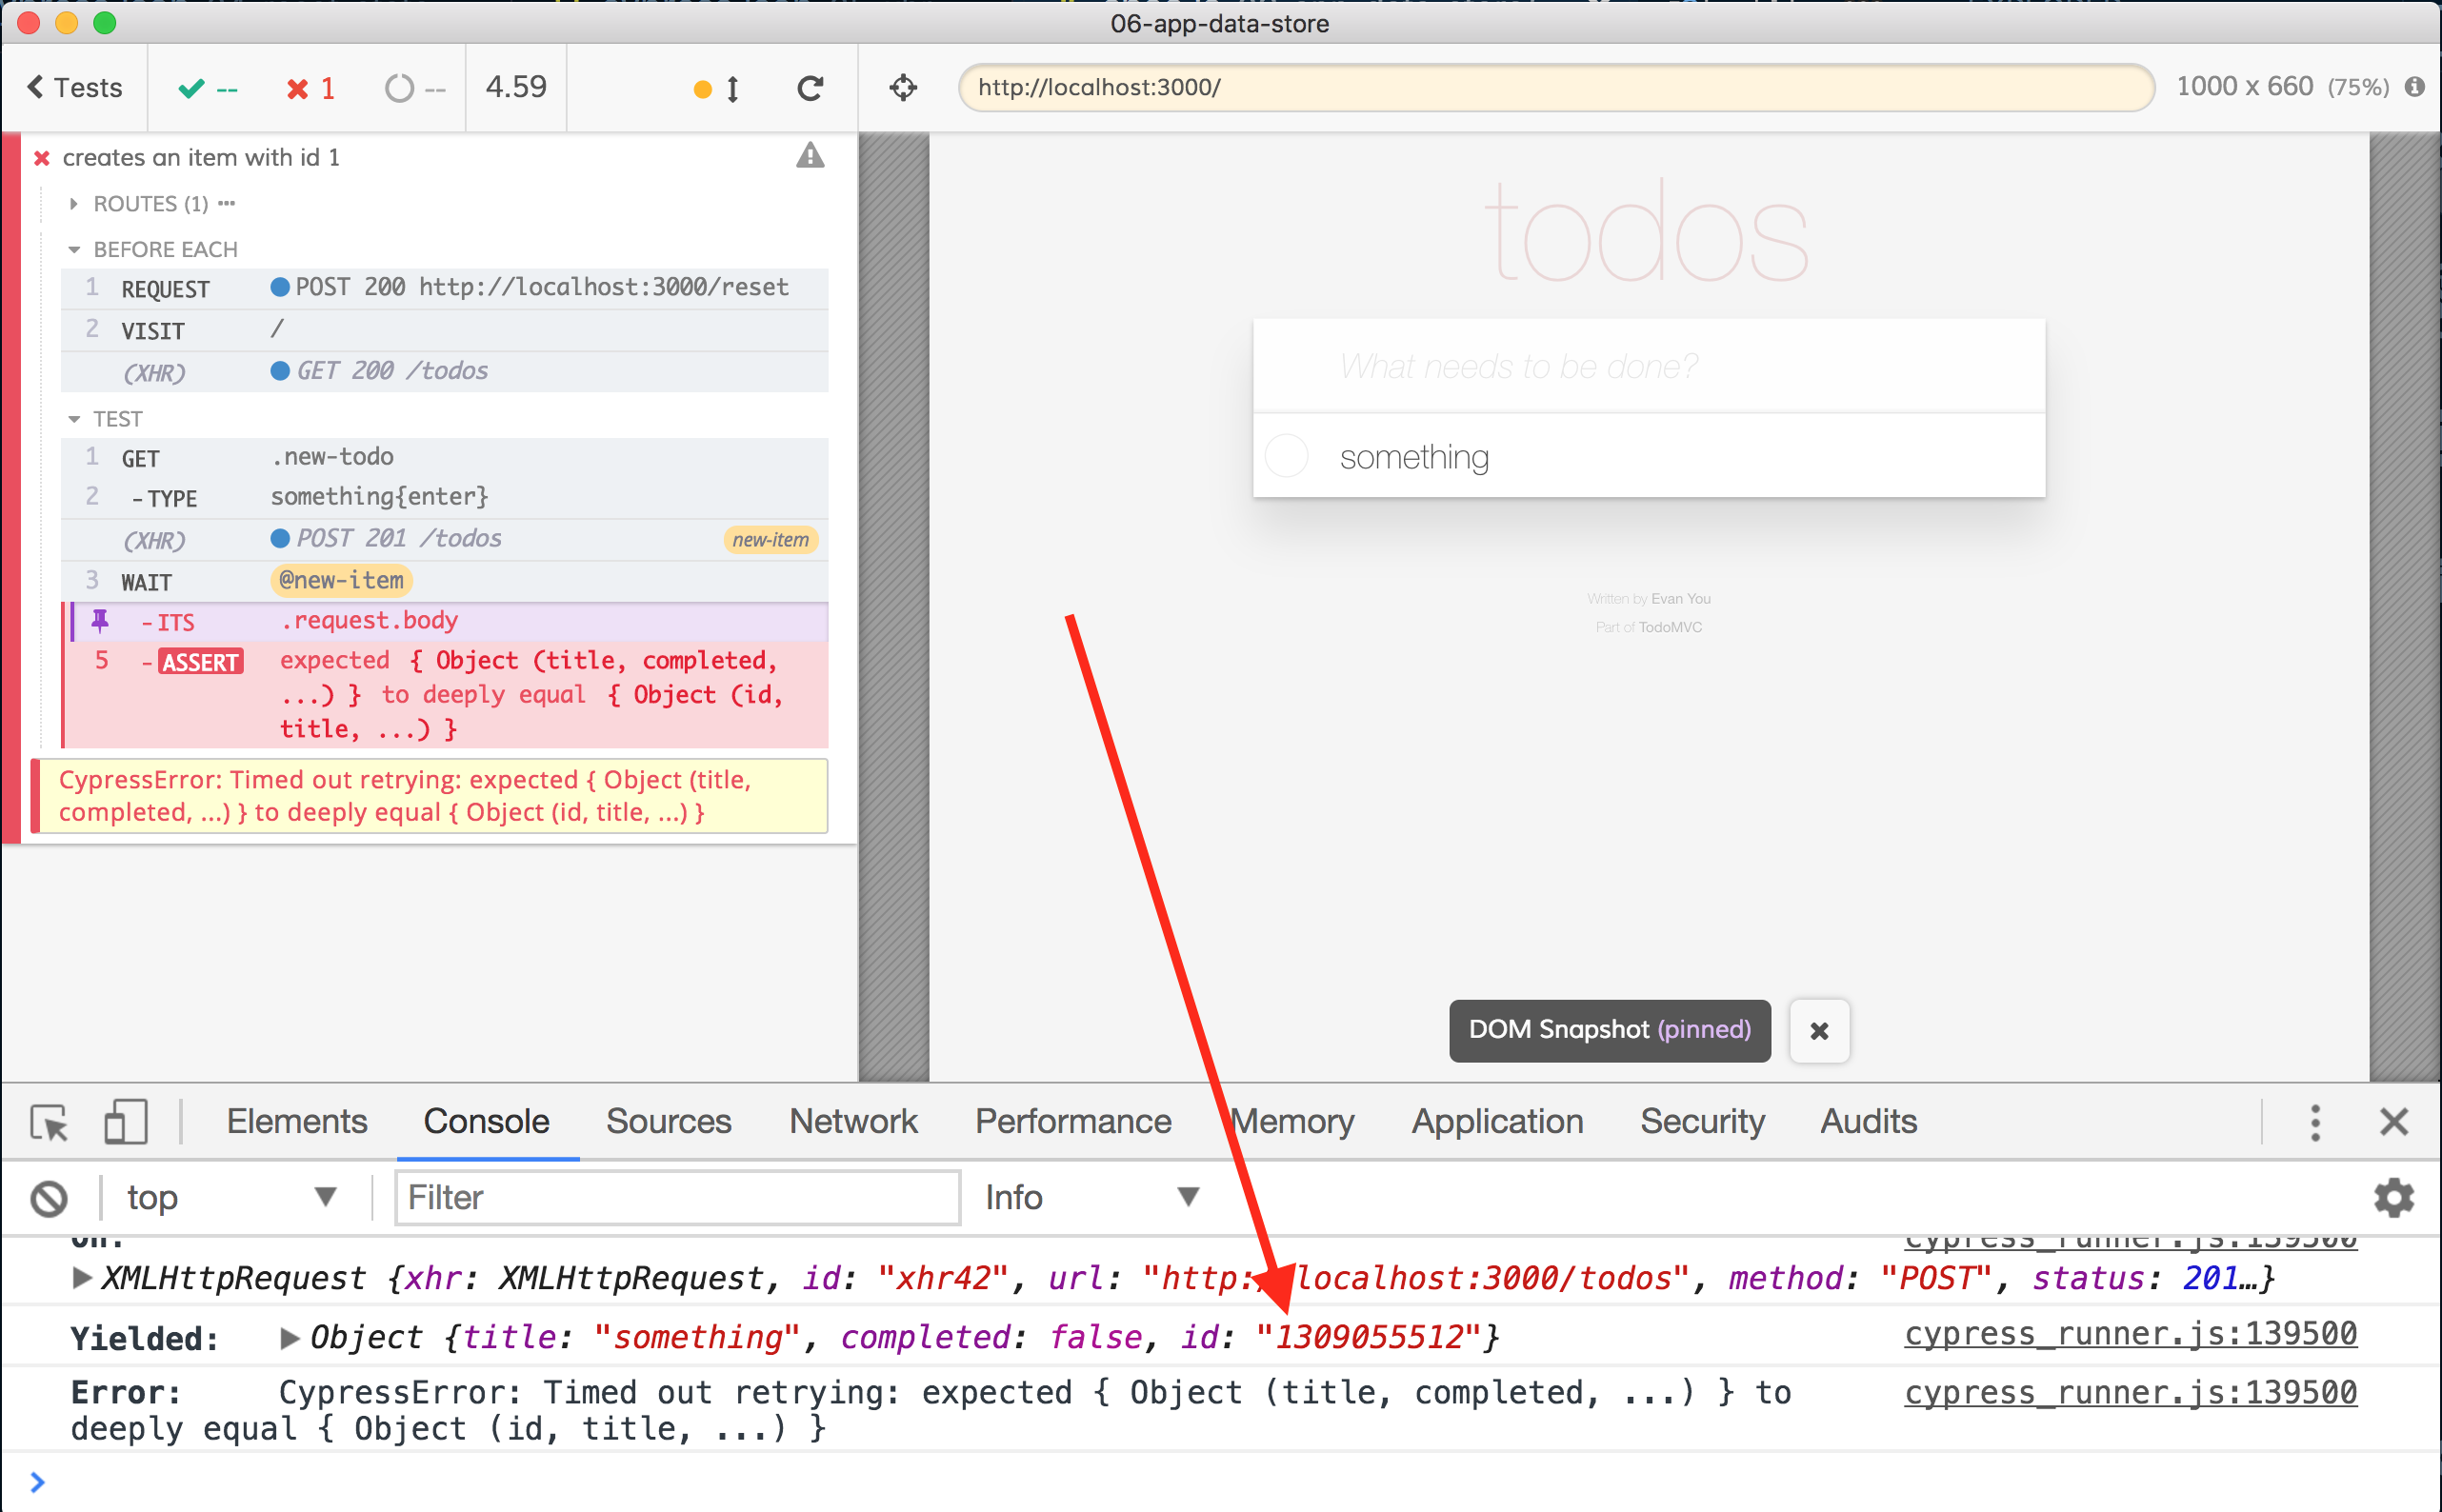Open cypress_runner.js:139500 link on Yielded row
Viewport: 2442px width, 1512px height.
coord(2130,1334)
